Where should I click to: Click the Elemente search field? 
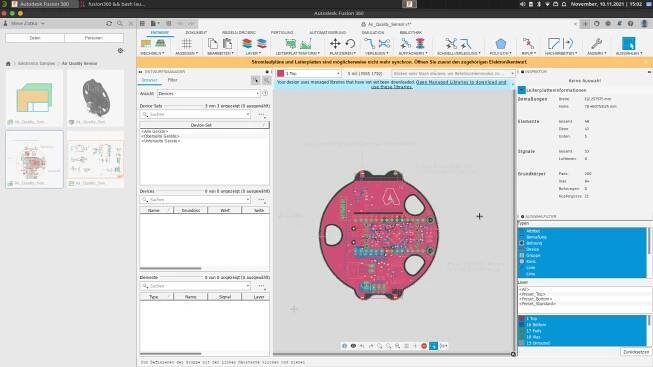click(195, 286)
